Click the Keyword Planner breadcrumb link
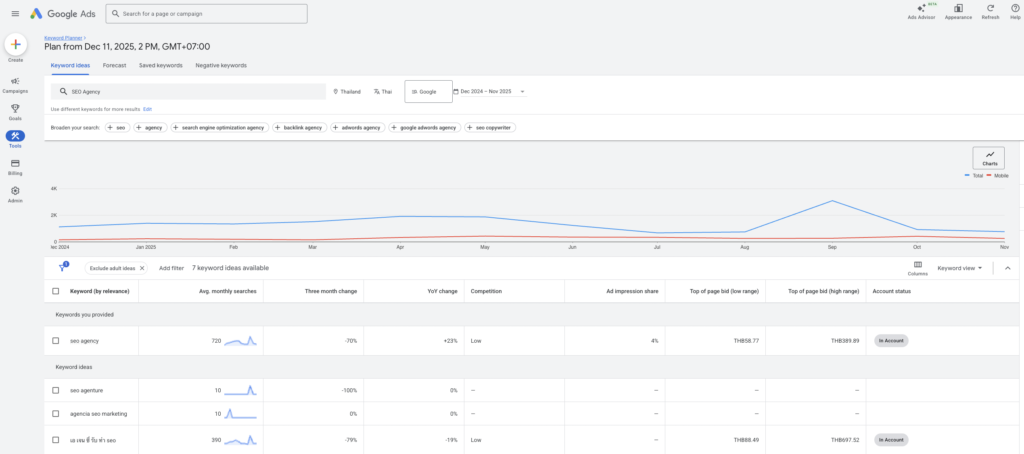Image resolution: width=1024 pixels, height=454 pixels. coord(64,39)
